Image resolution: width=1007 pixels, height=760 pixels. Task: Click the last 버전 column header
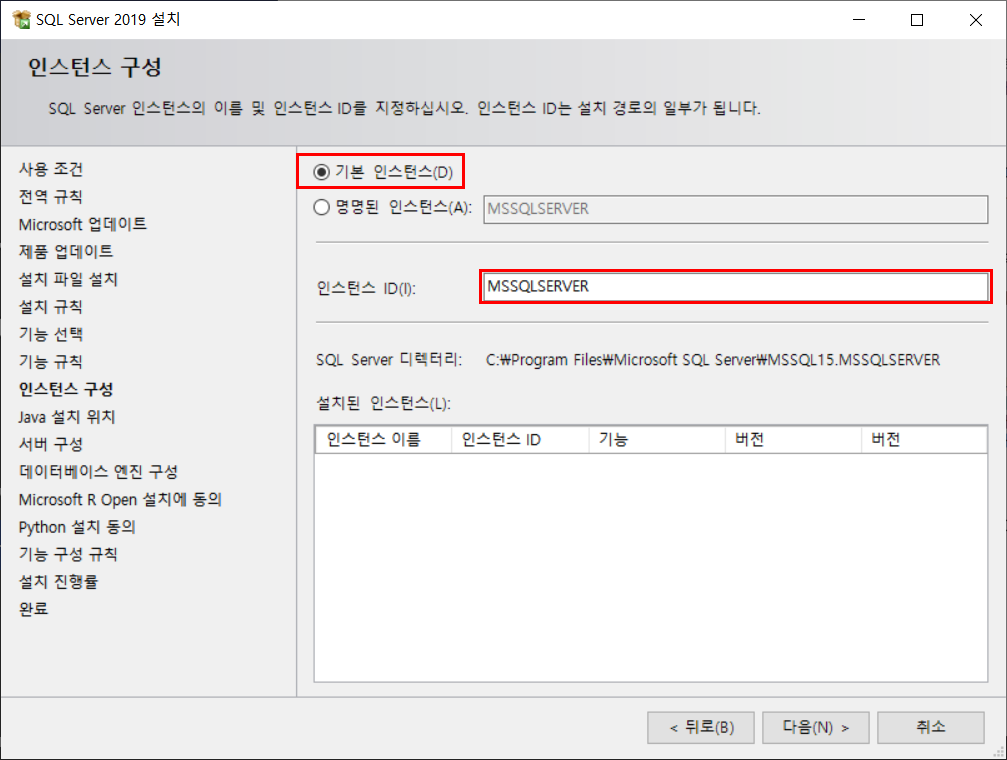point(924,439)
